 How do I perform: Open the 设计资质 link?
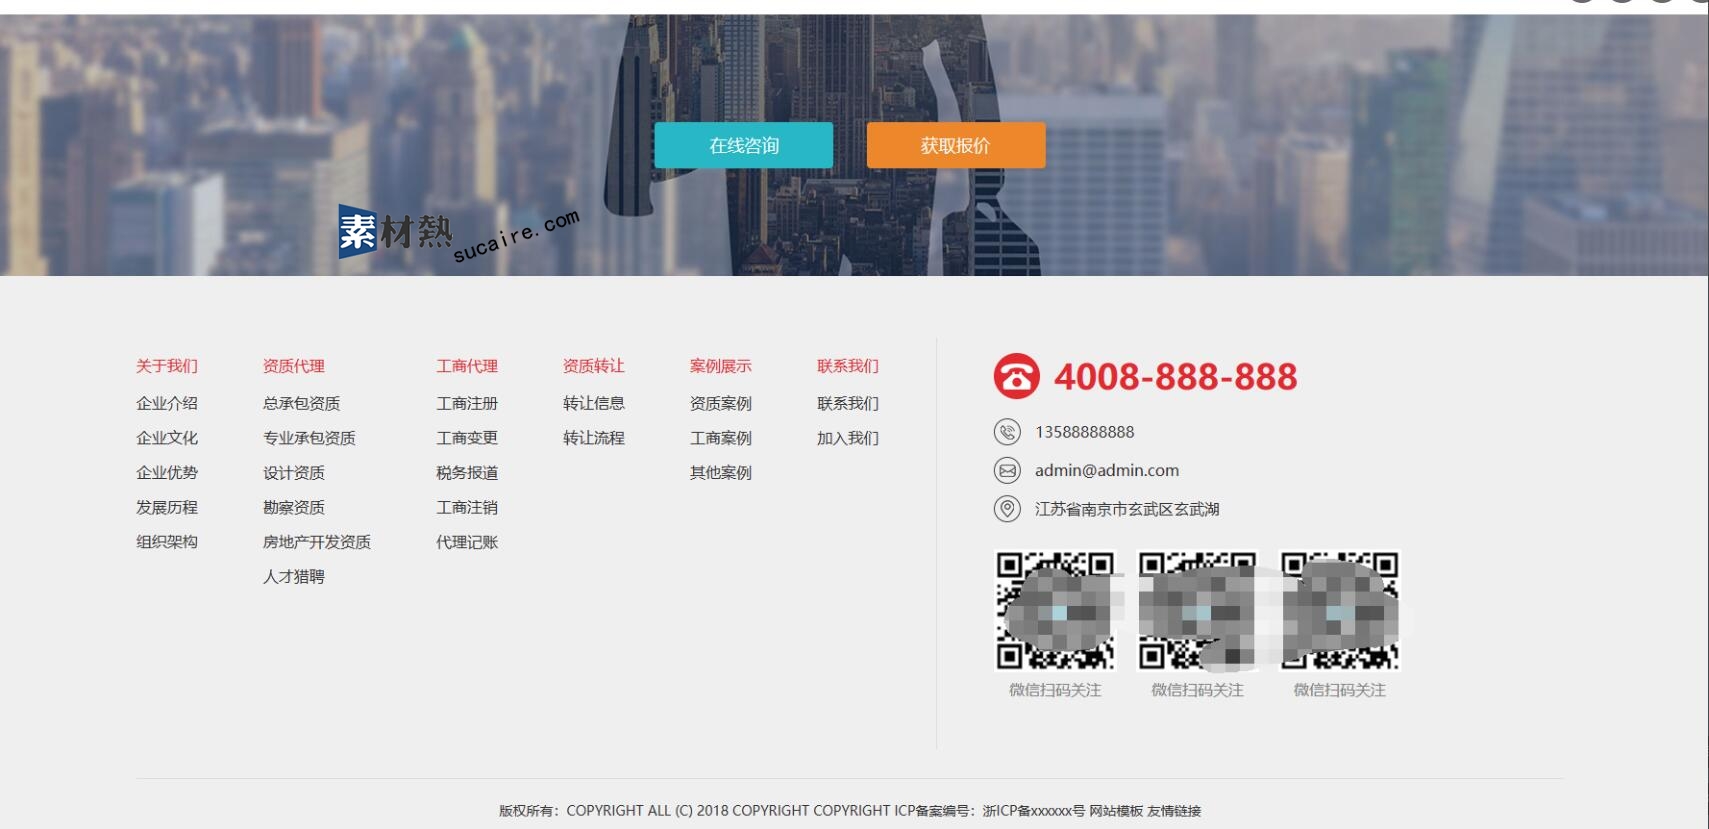click(x=294, y=473)
